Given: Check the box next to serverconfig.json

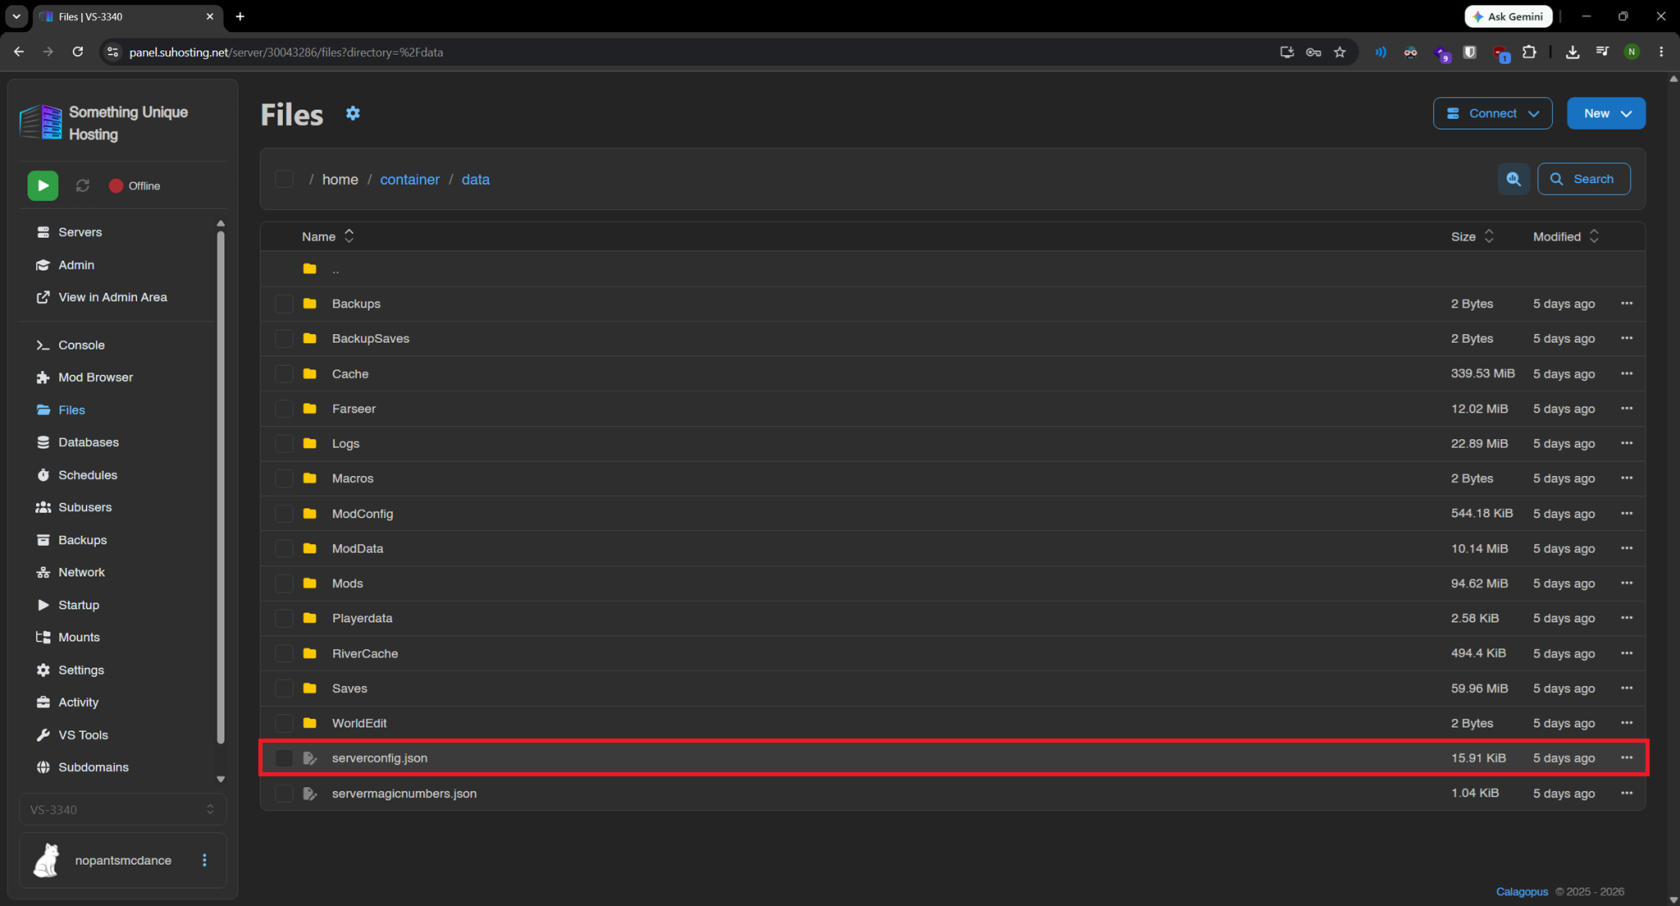Looking at the screenshot, I should click(x=284, y=758).
